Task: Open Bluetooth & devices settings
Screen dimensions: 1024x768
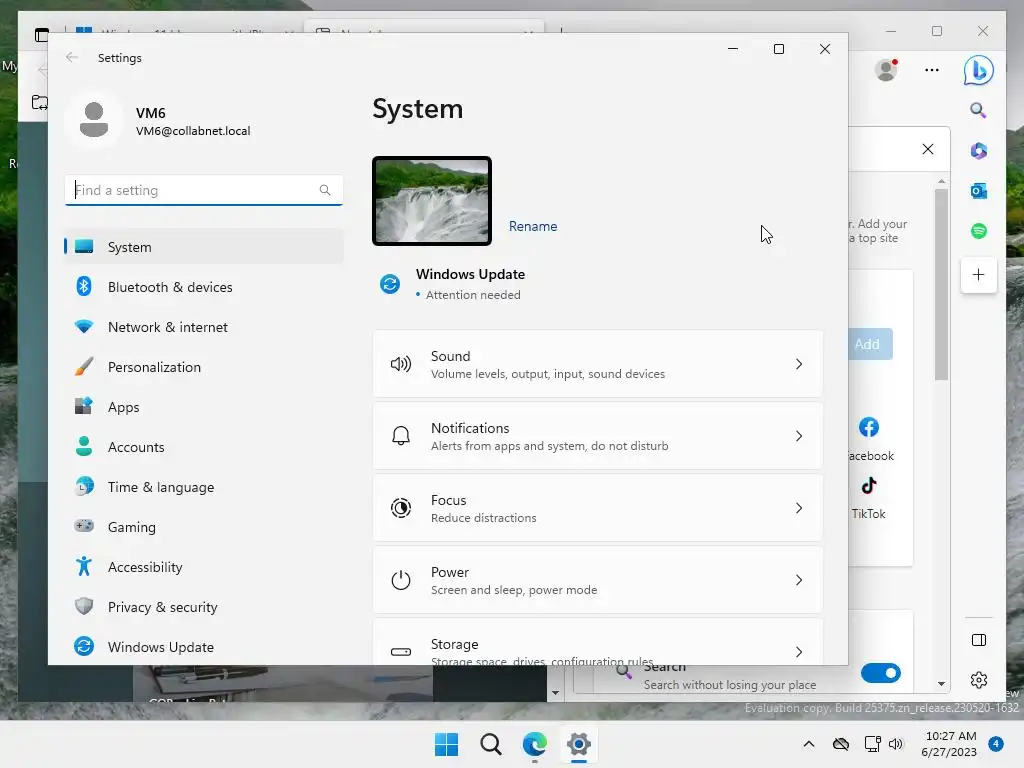Action: click(204, 287)
